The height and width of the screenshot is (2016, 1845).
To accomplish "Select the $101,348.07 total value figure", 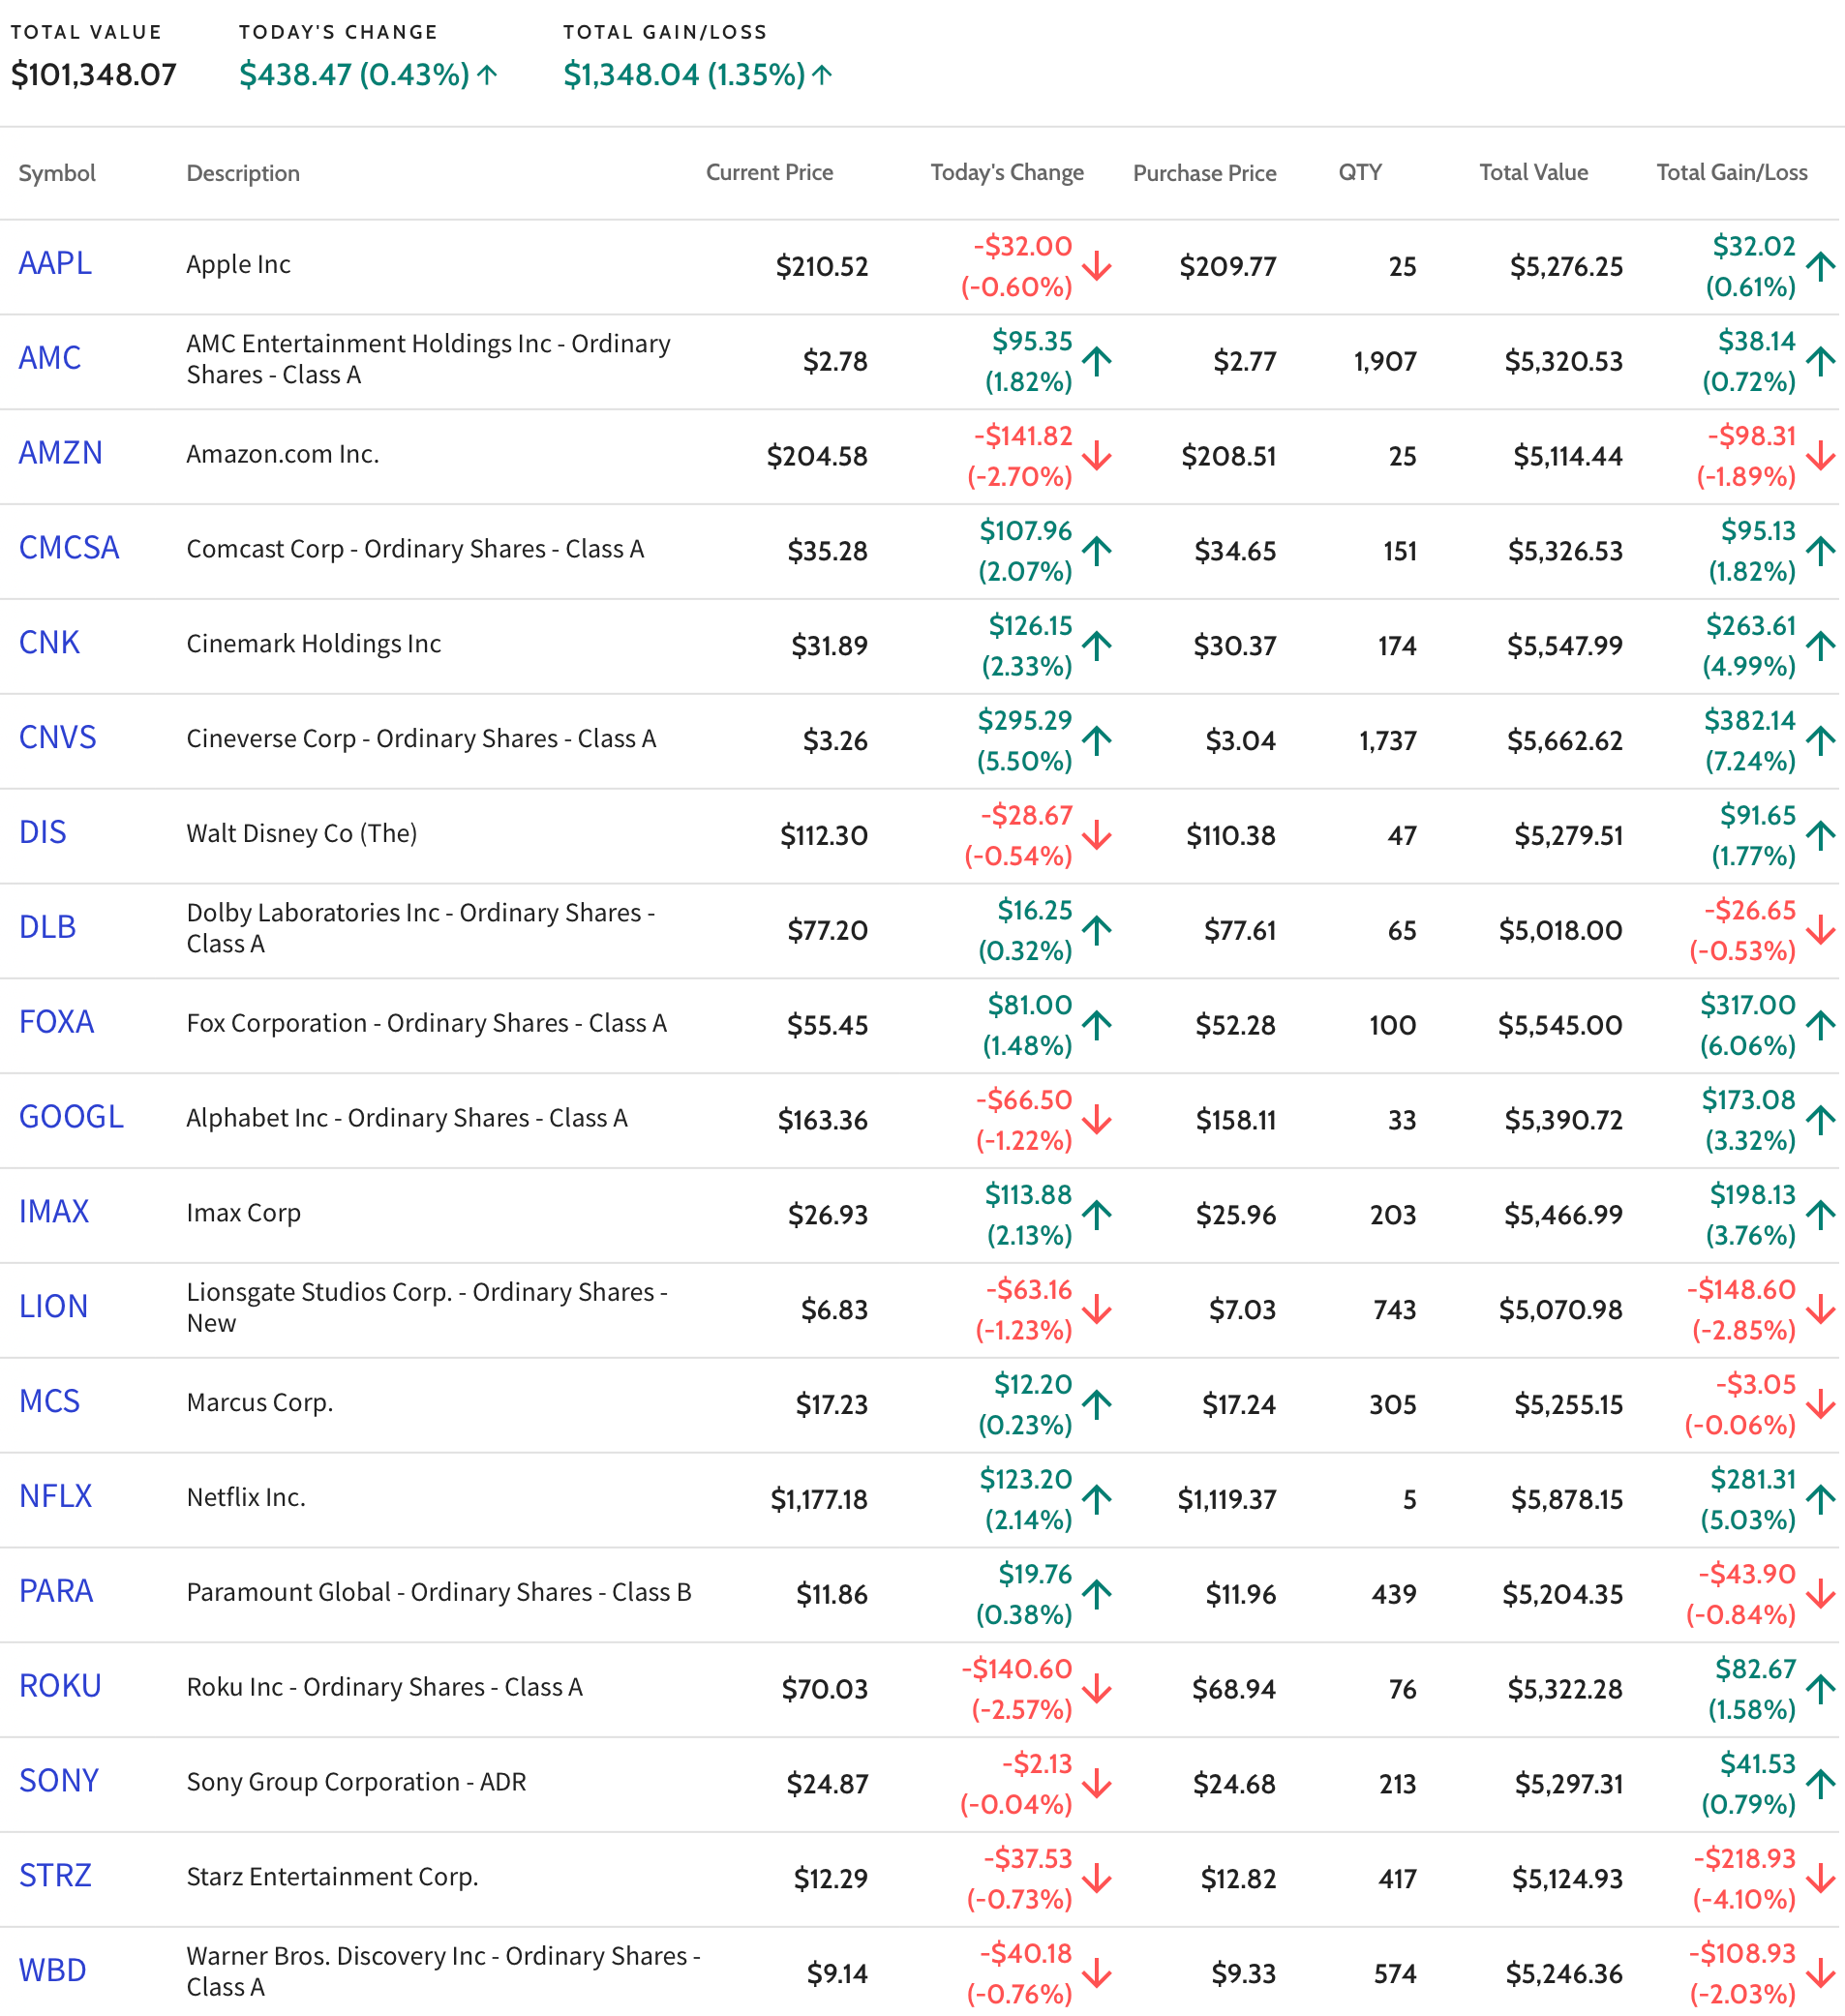I will pos(94,75).
